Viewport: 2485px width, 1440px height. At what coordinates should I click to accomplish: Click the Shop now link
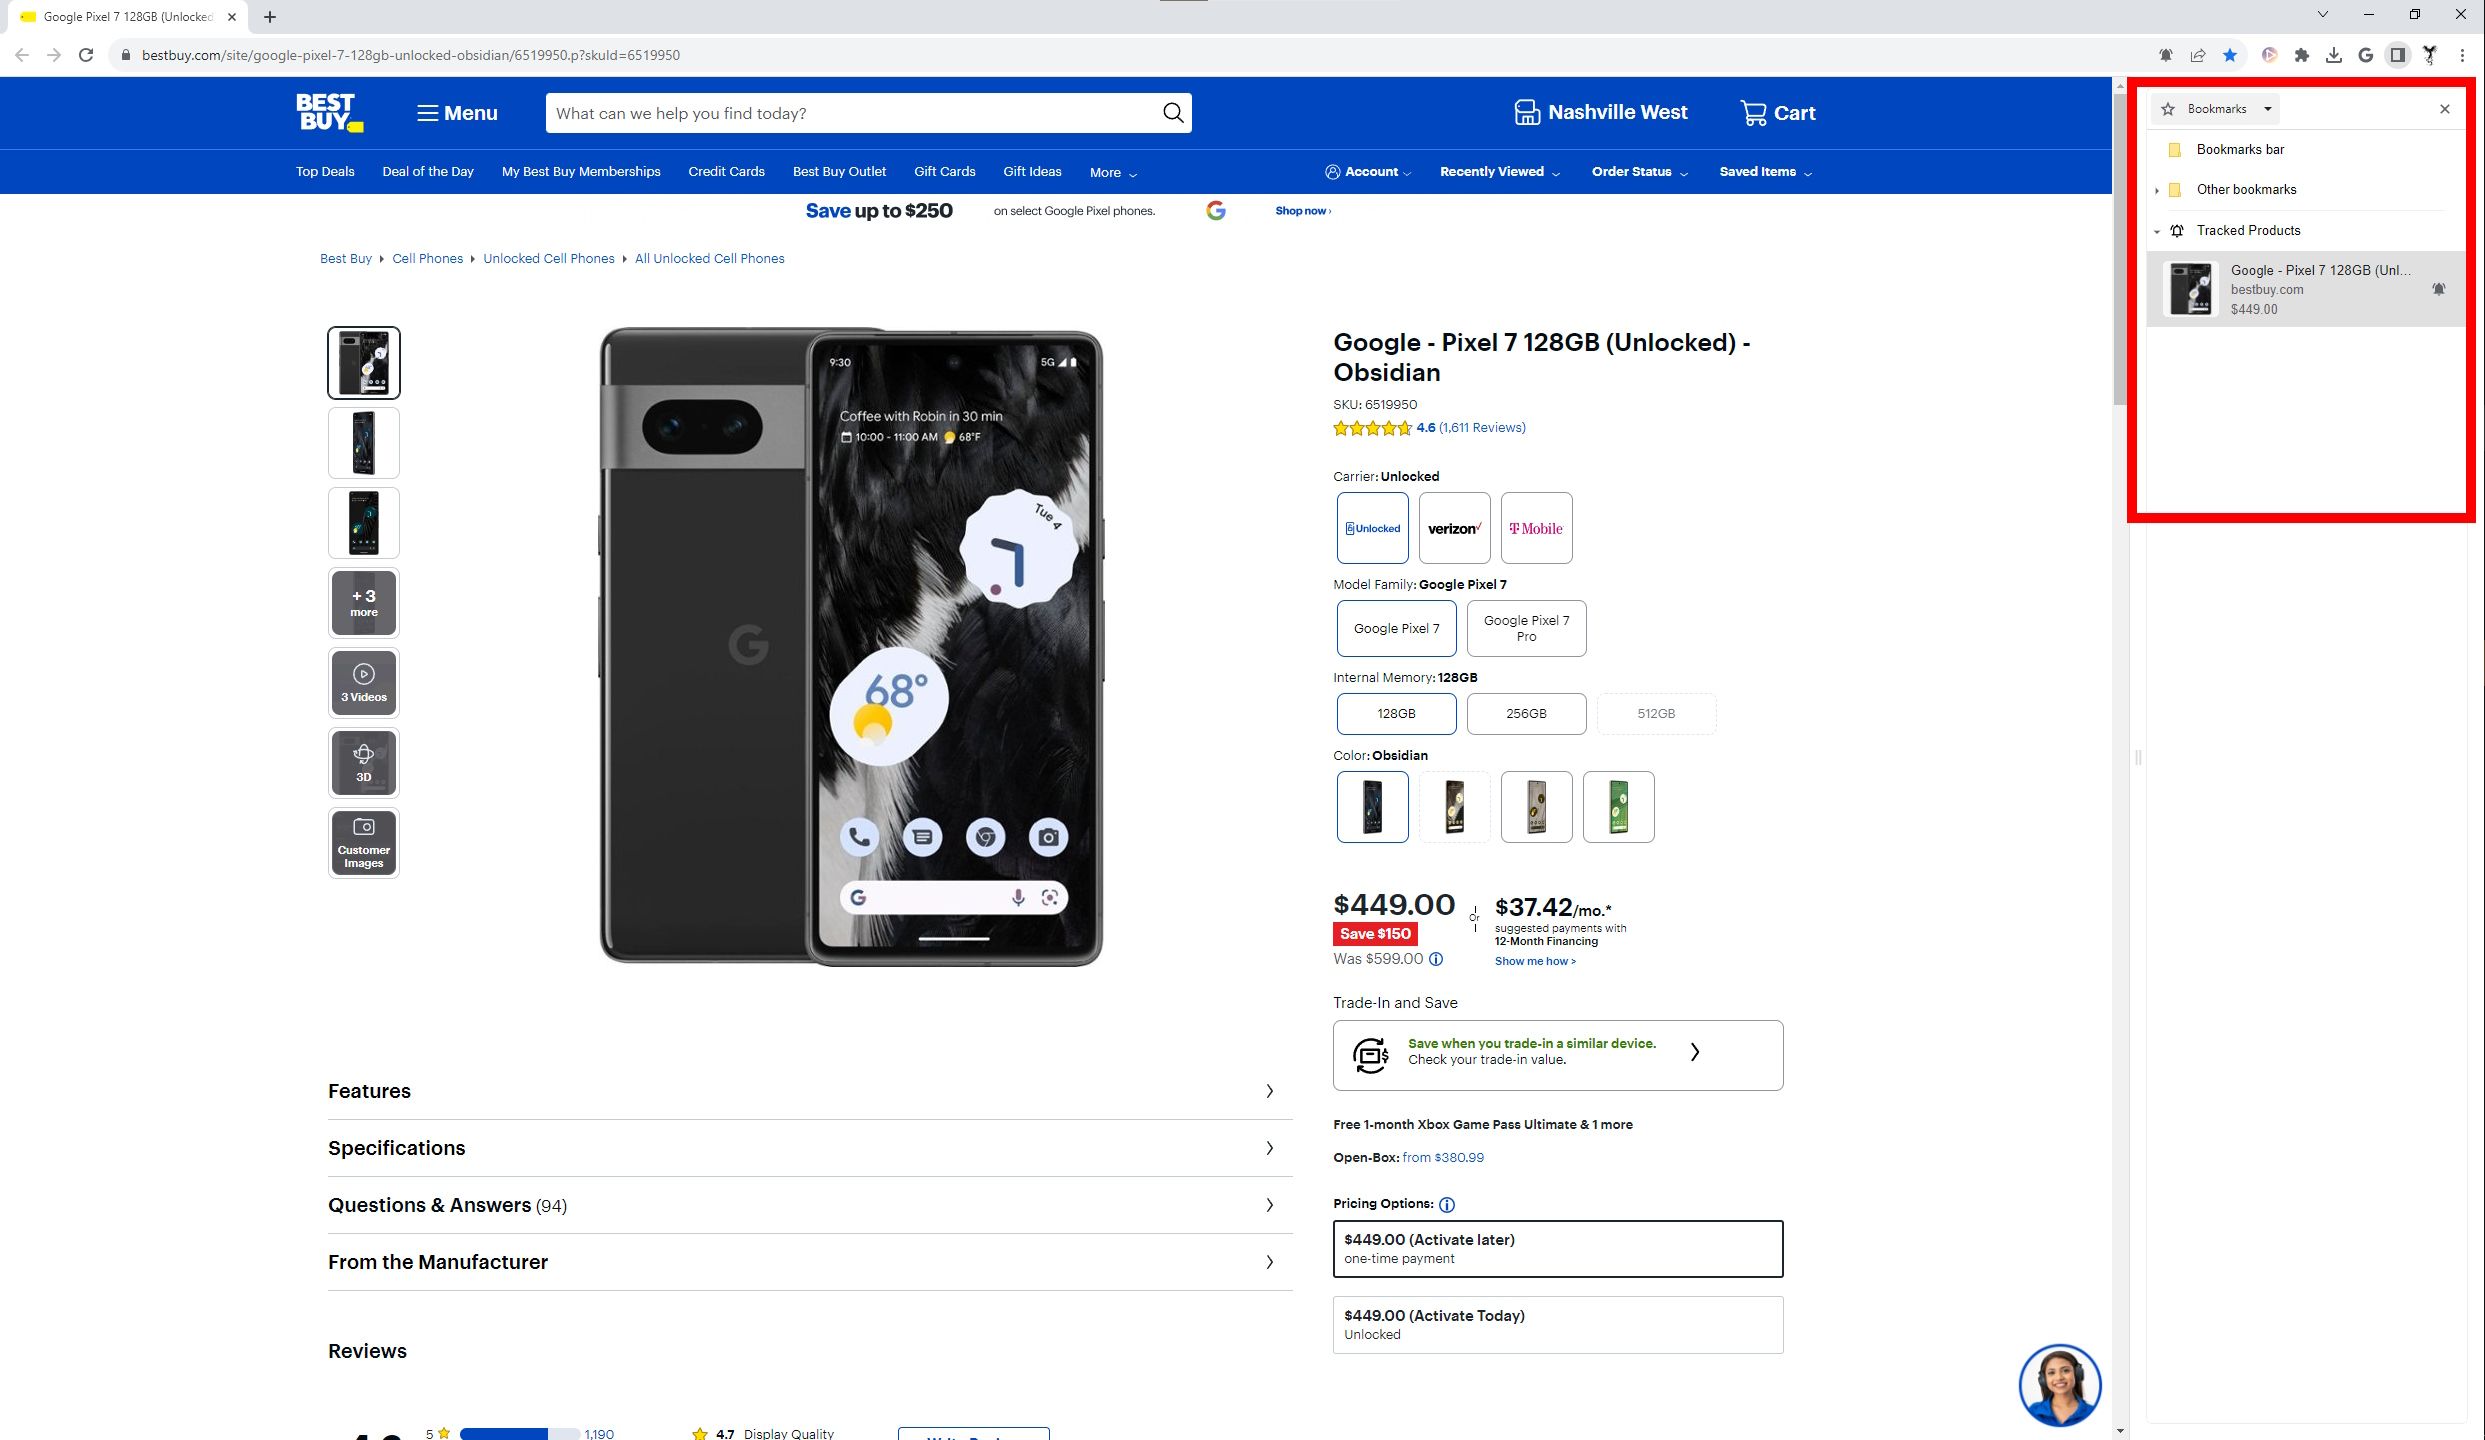pyautogui.click(x=1302, y=211)
